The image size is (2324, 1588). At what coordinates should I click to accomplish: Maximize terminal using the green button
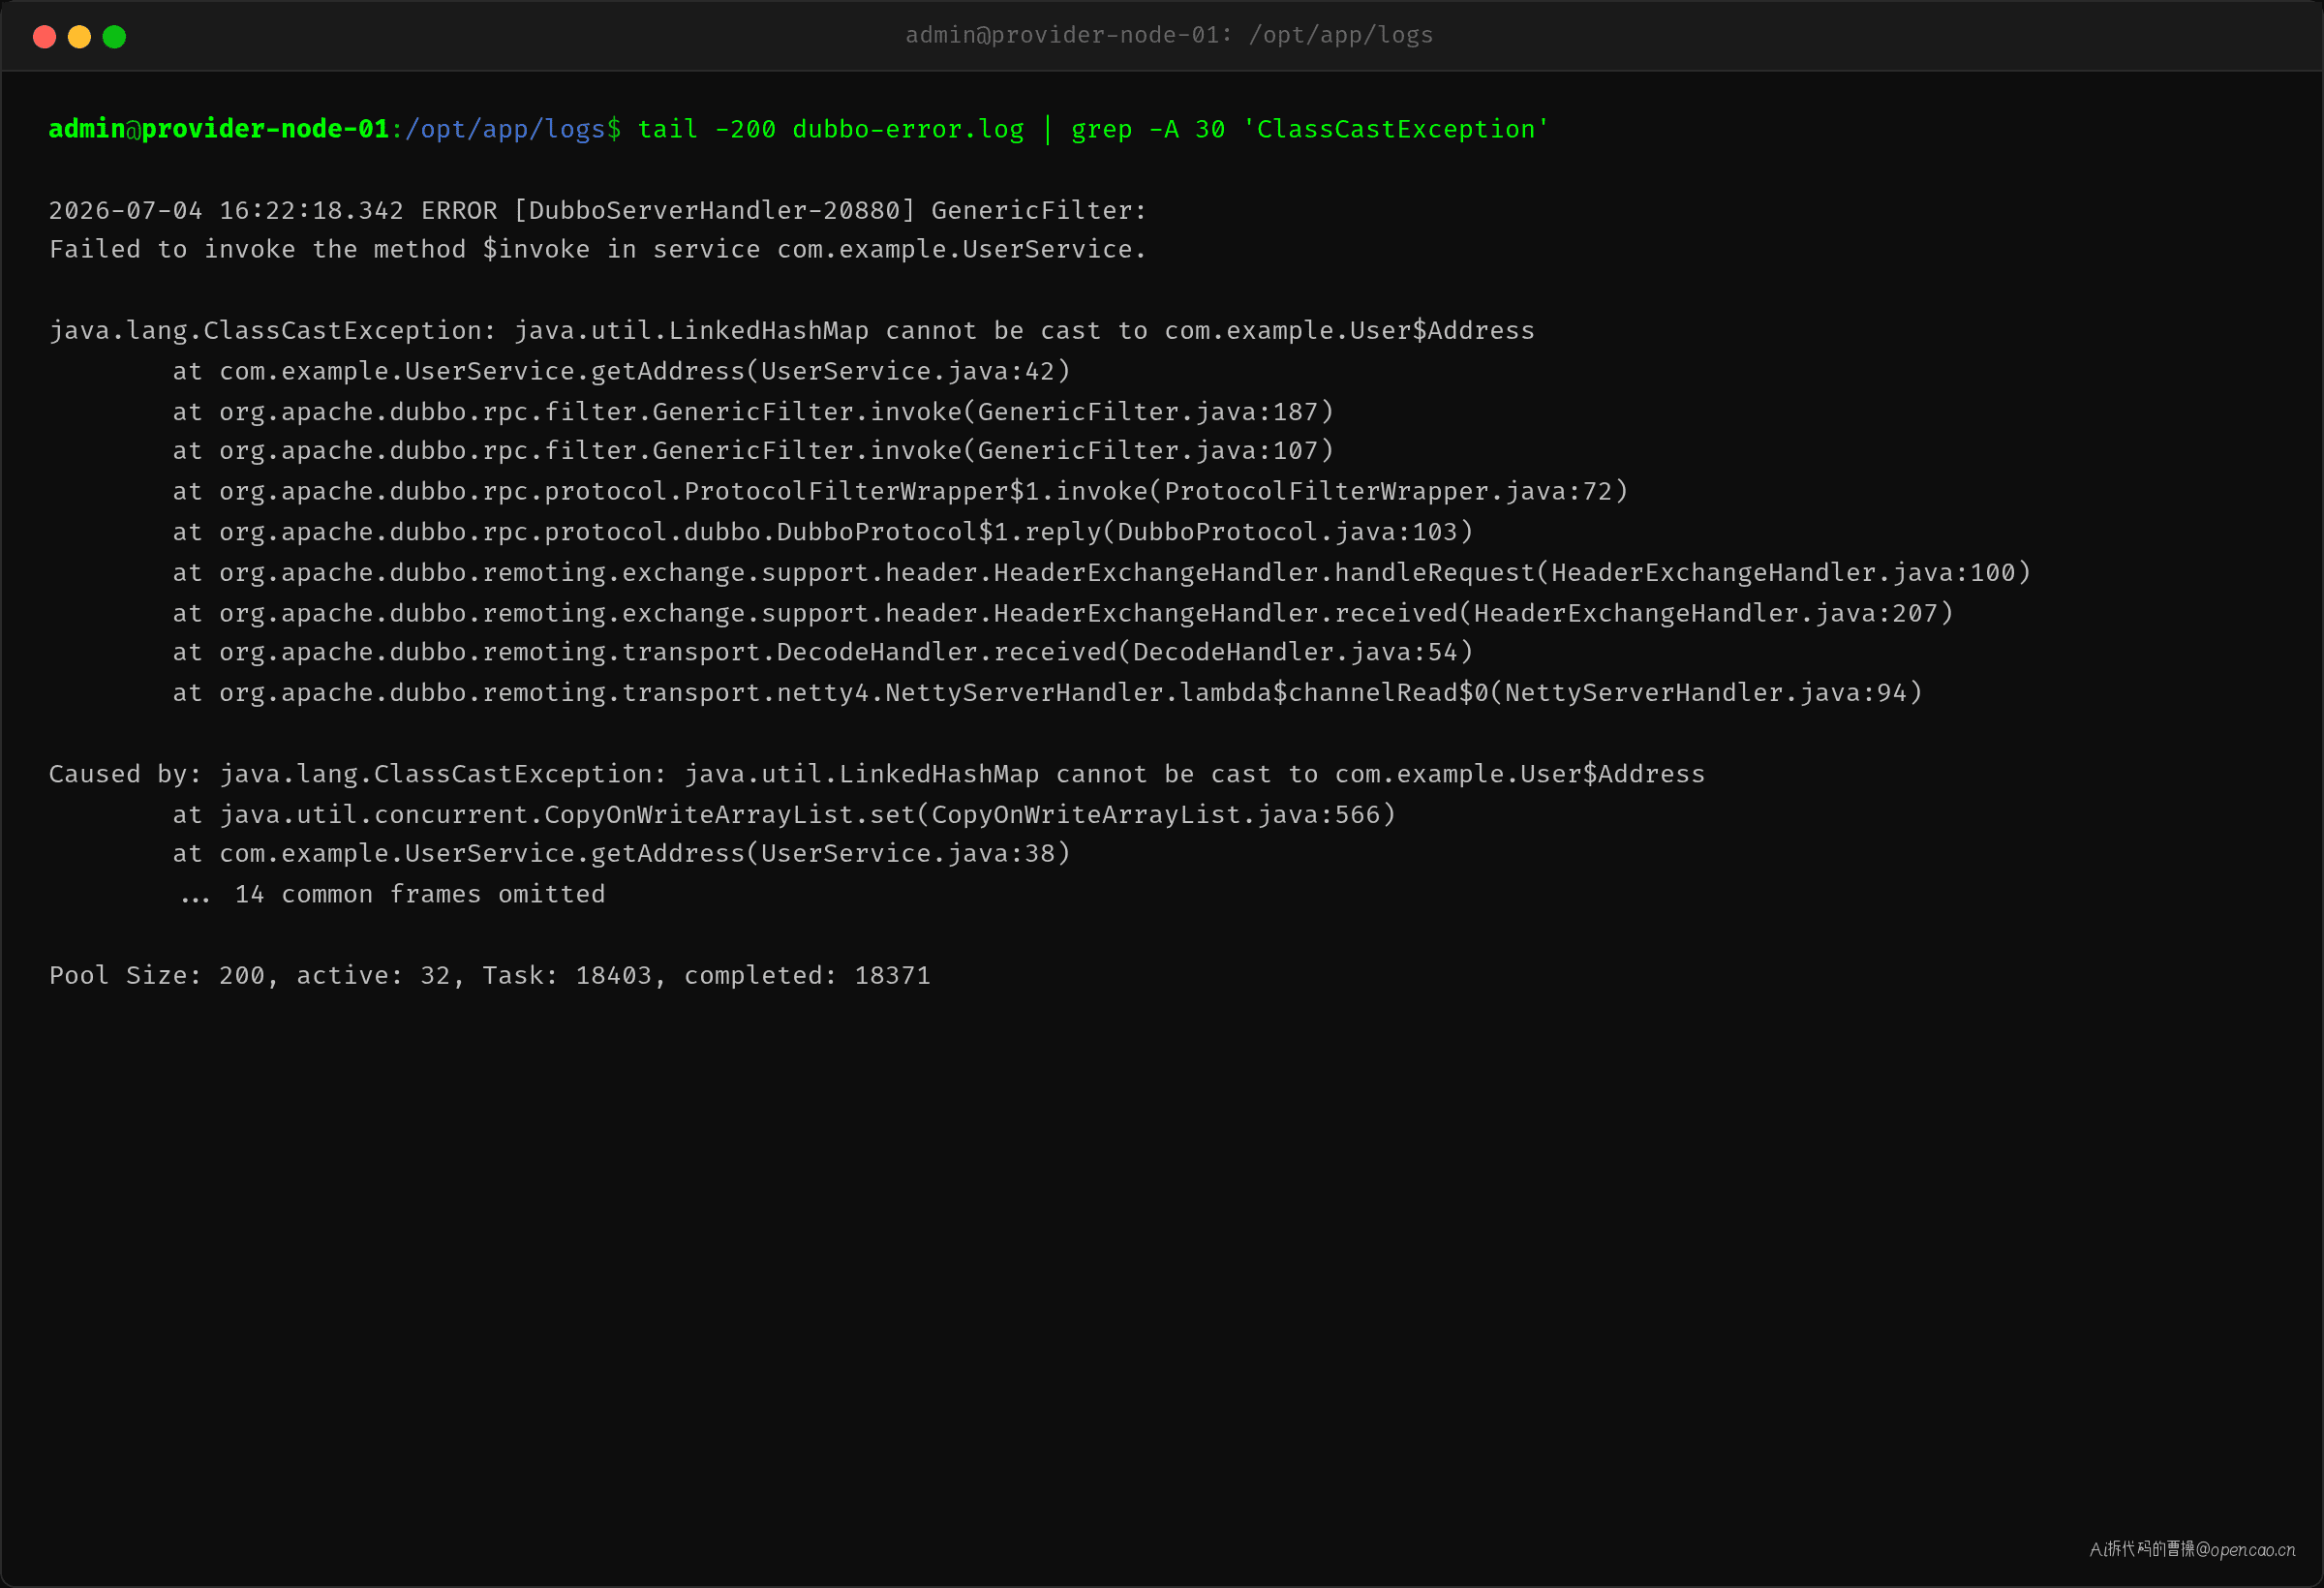coord(114,37)
